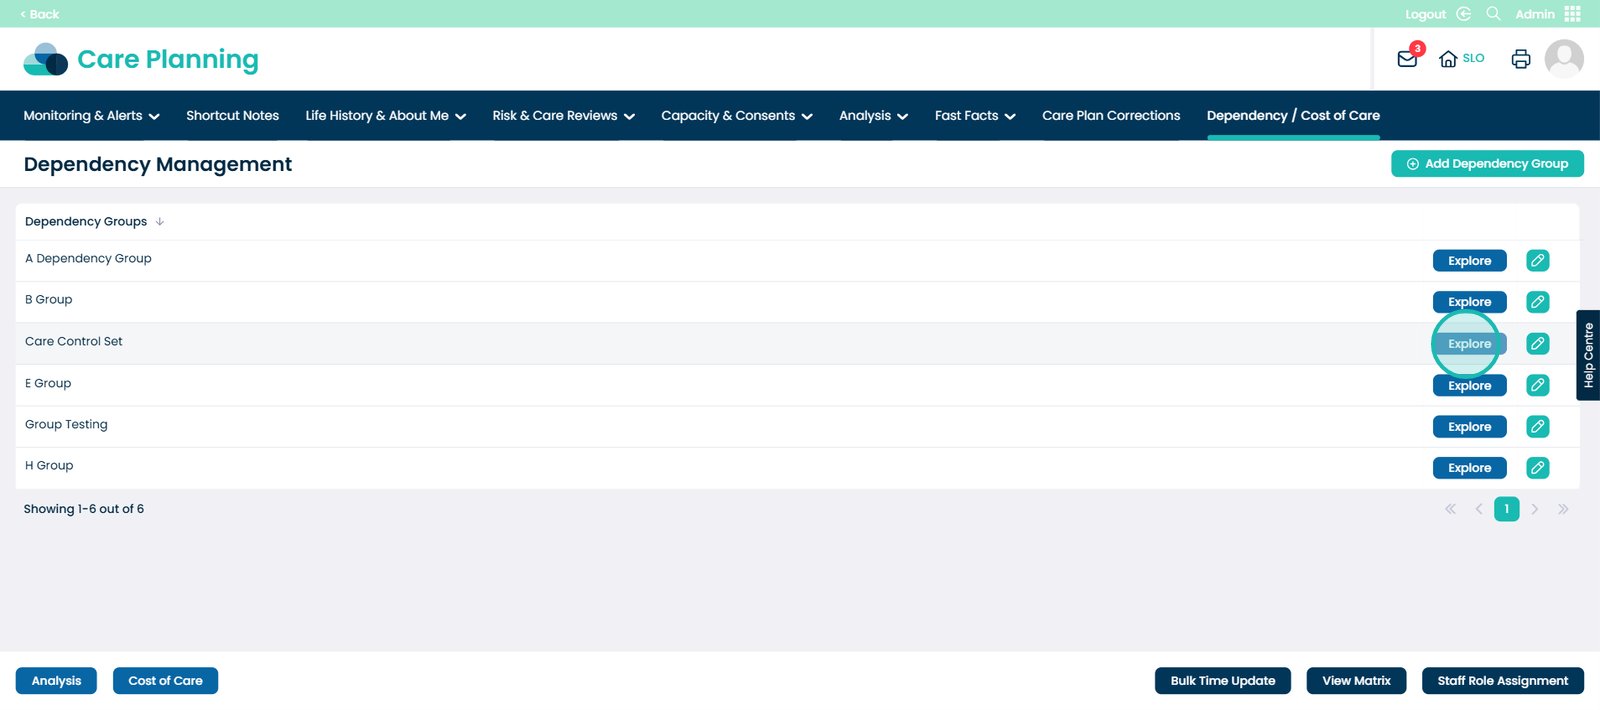1600x710 pixels.
Task: Click the edit pencil for H Group
Action: 1538,468
